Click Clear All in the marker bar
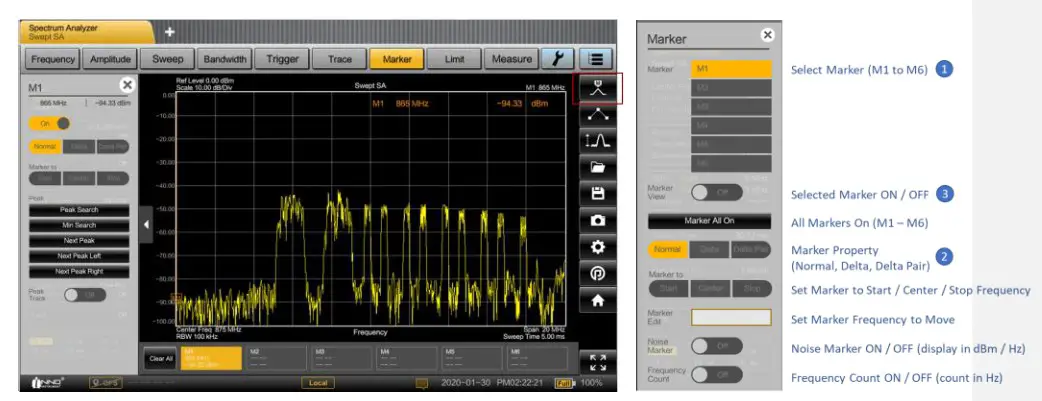1042x401 pixels. point(161,359)
